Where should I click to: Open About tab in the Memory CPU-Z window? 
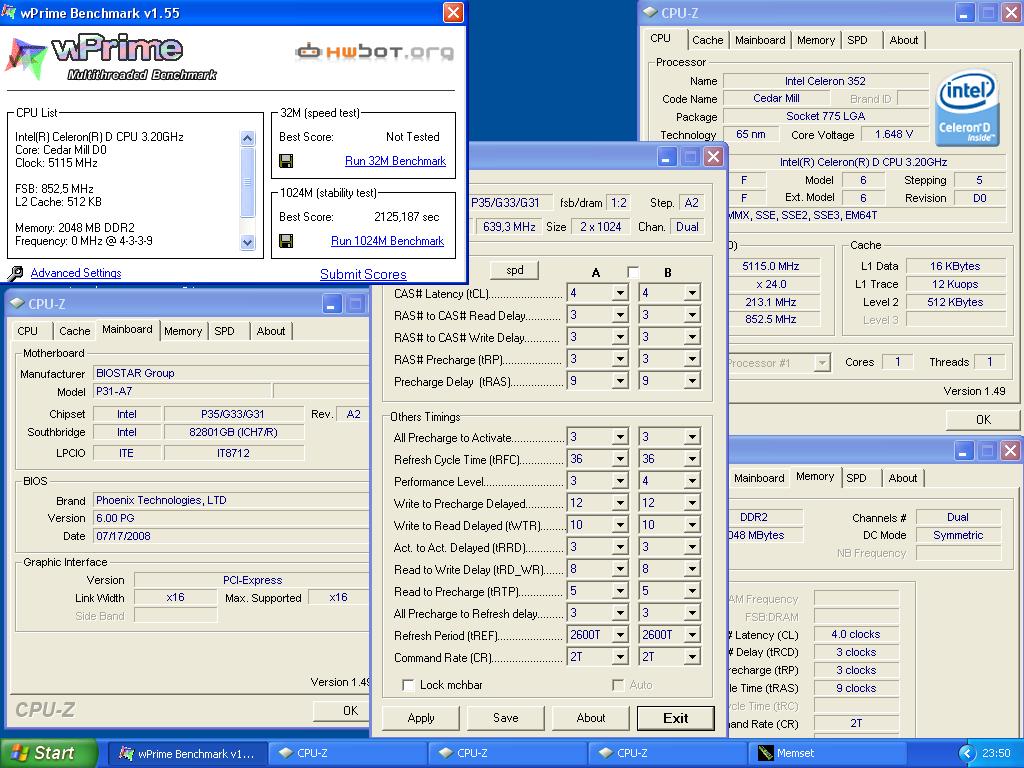[x=903, y=478]
